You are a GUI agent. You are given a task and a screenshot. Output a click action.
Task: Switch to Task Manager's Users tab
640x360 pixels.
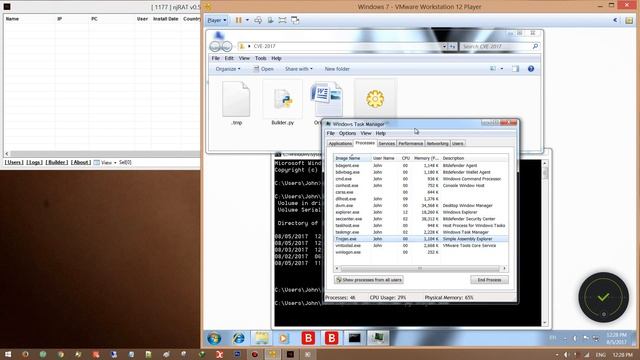click(x=458, y=144)
